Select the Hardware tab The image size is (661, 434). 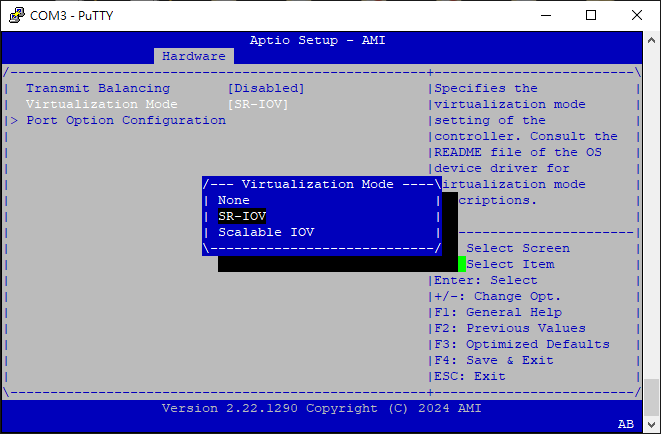[x=193, y=56]
